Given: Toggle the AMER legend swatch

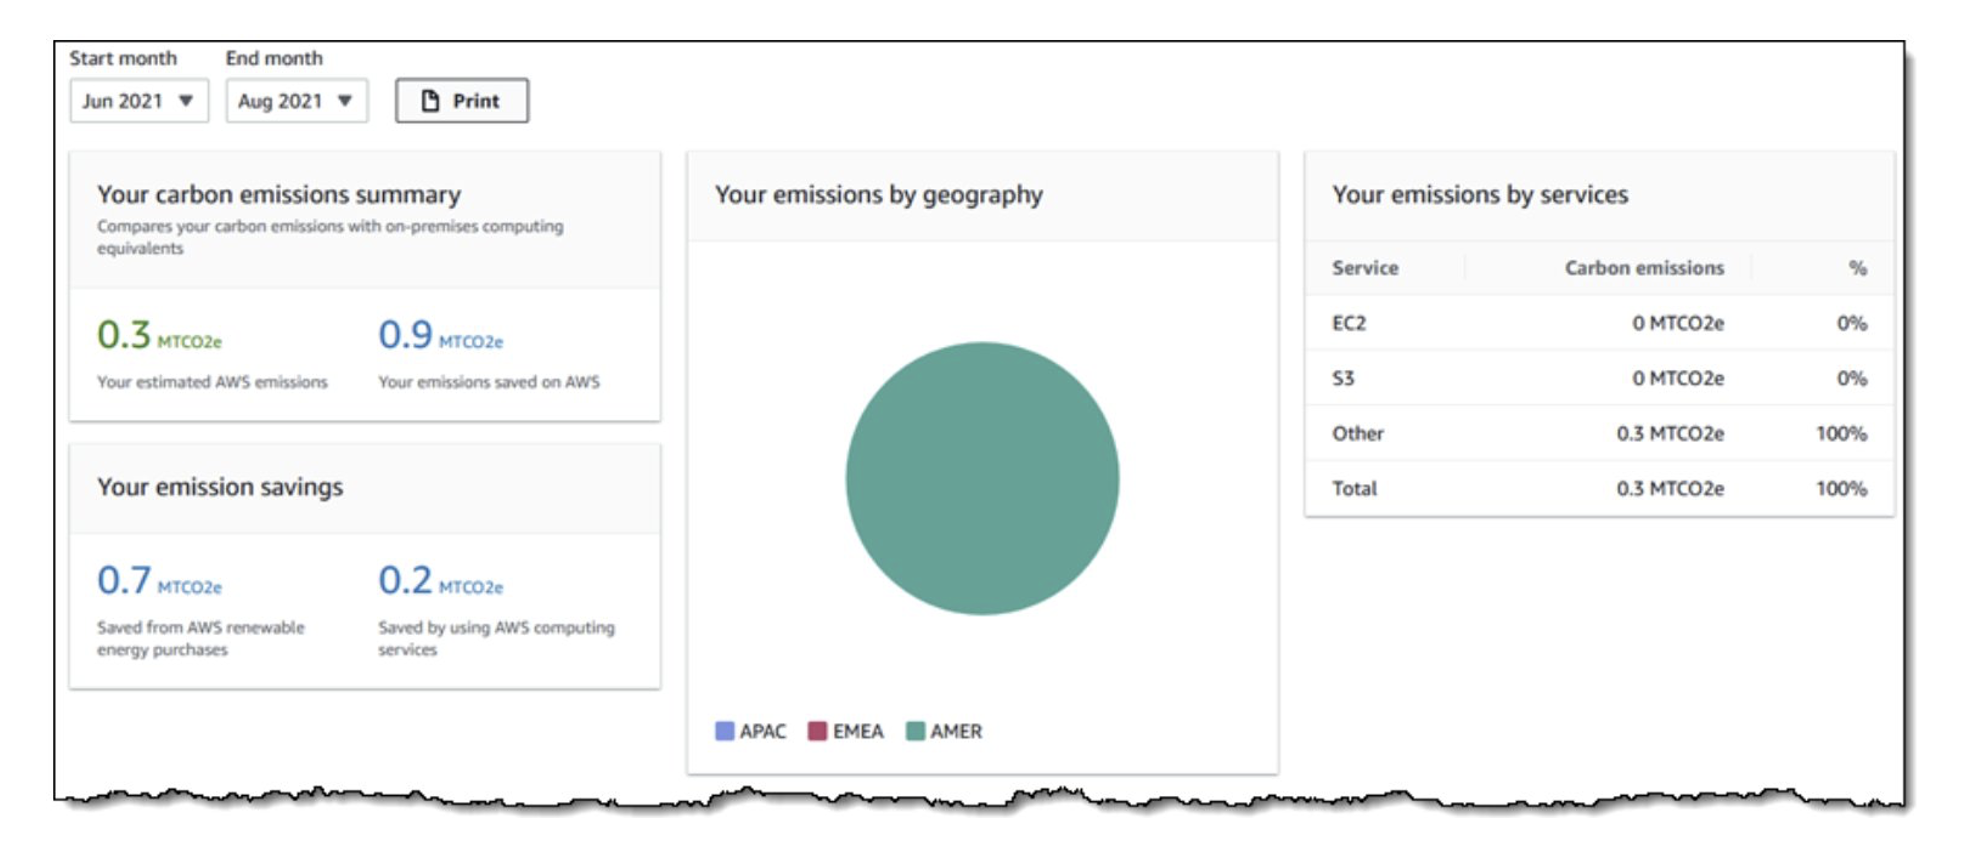Looking at the screenshot, I should tap(915, 731).
